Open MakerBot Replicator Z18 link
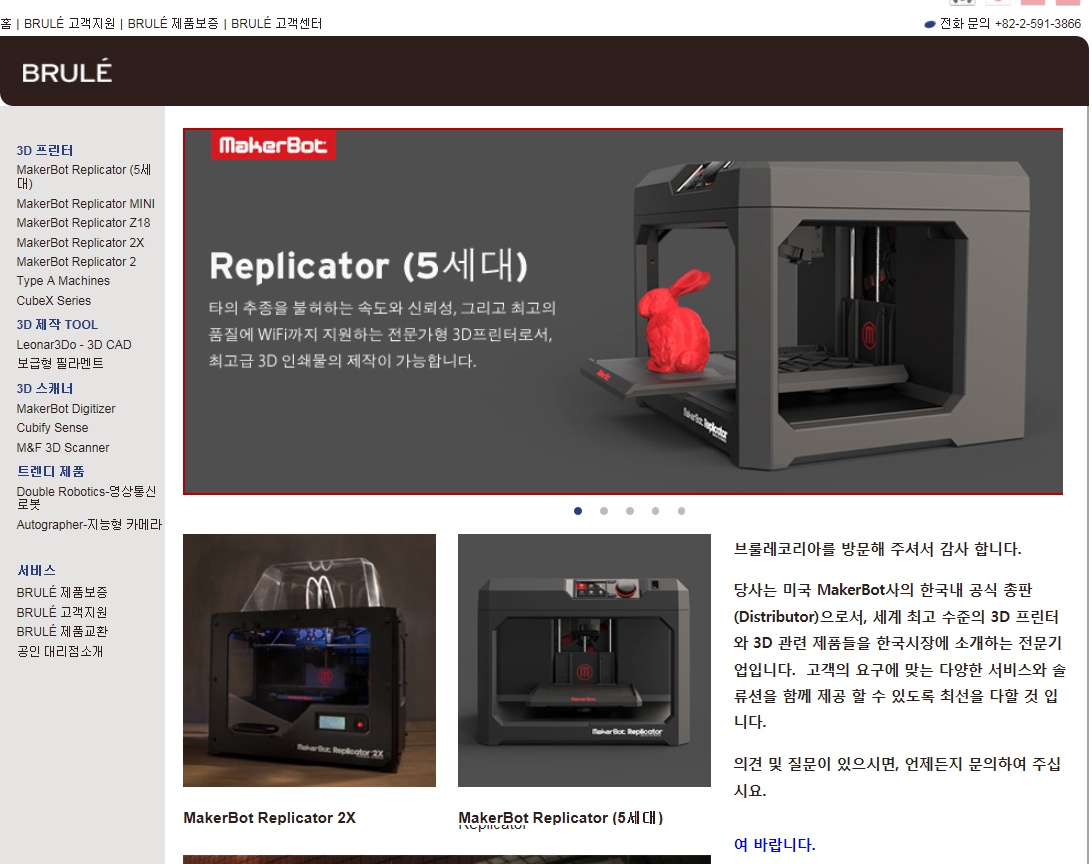 click(84, 223)
